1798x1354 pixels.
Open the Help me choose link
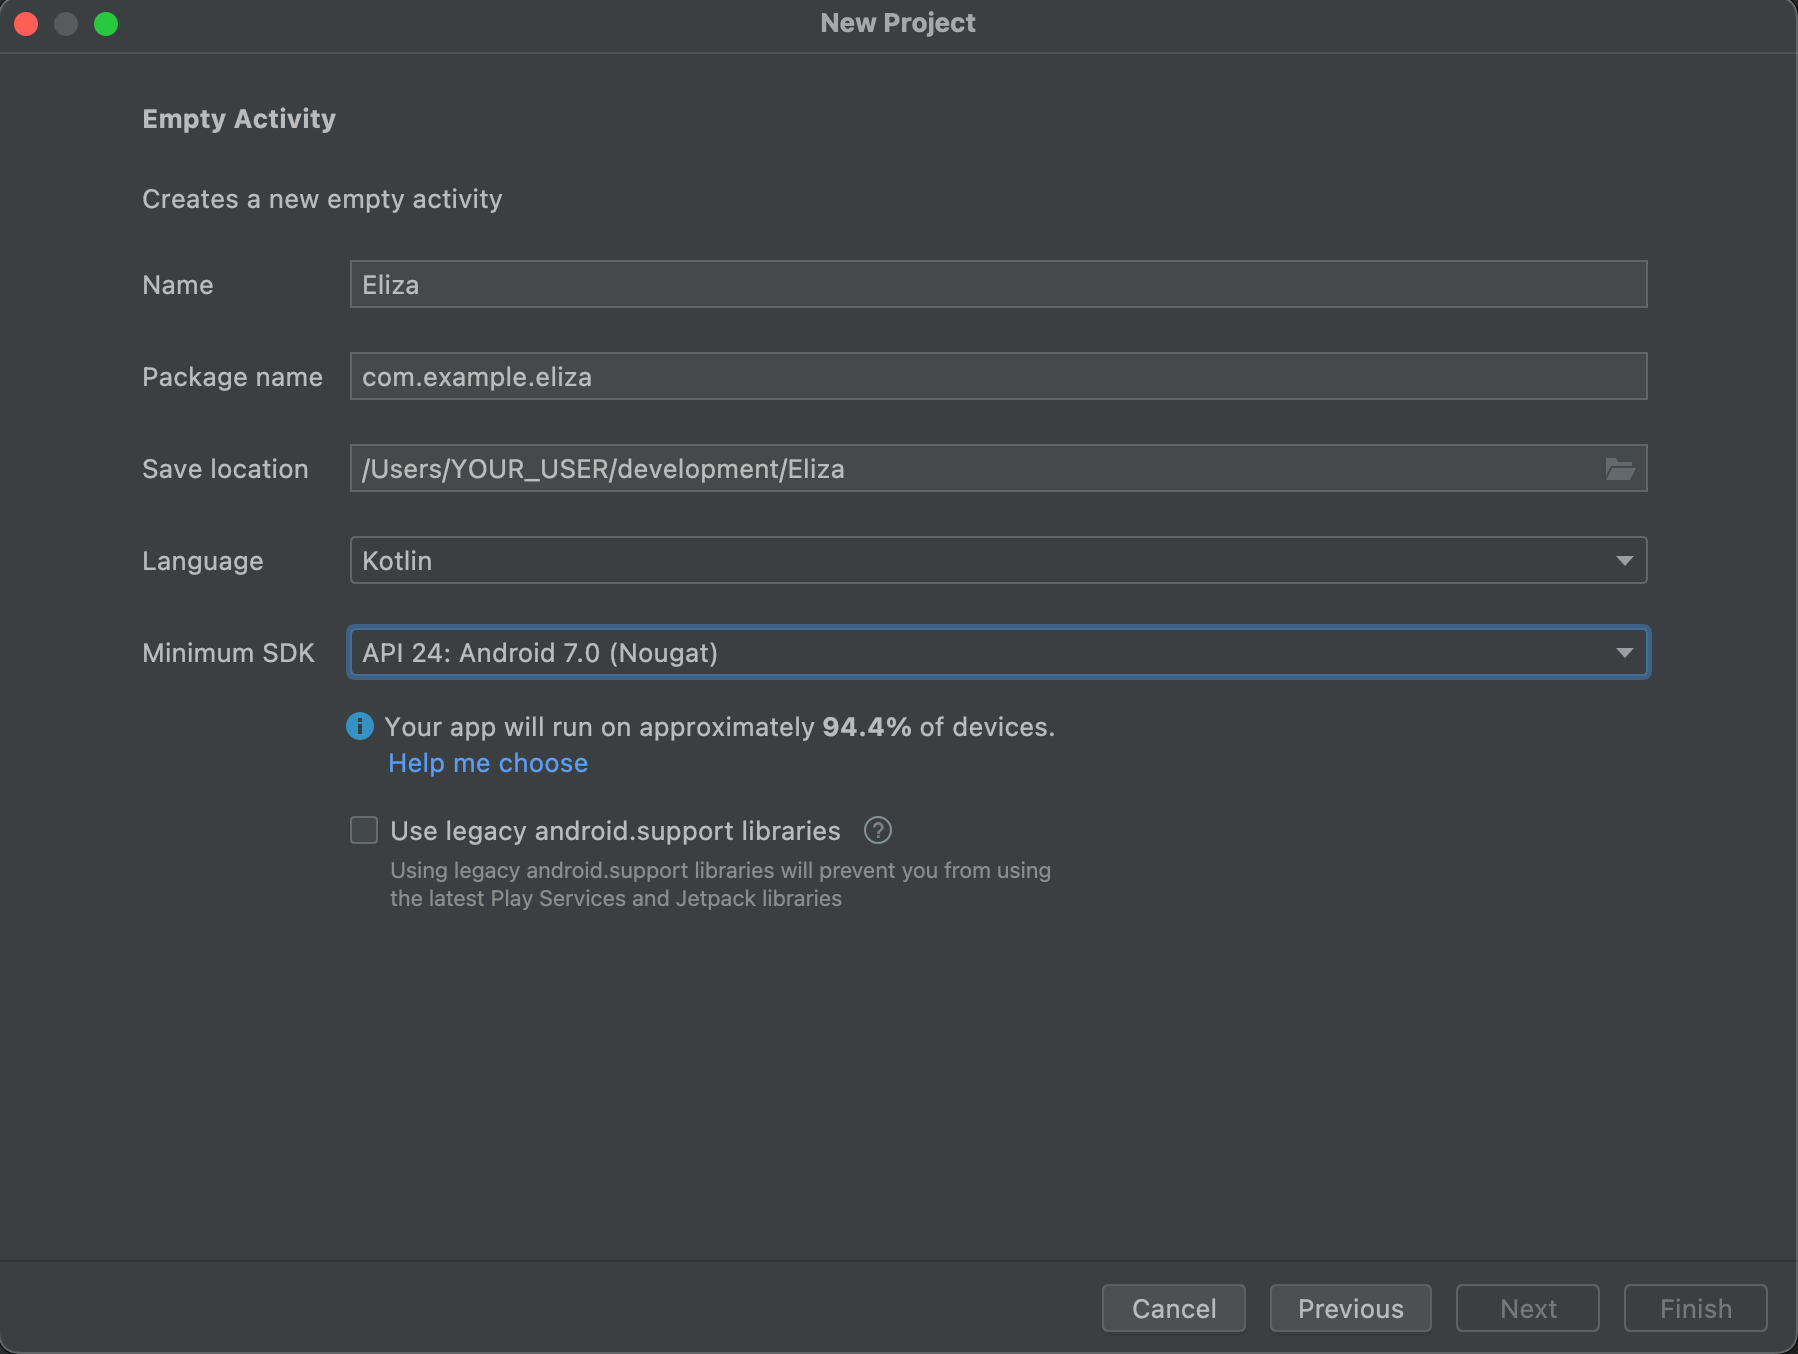[488, 763]
